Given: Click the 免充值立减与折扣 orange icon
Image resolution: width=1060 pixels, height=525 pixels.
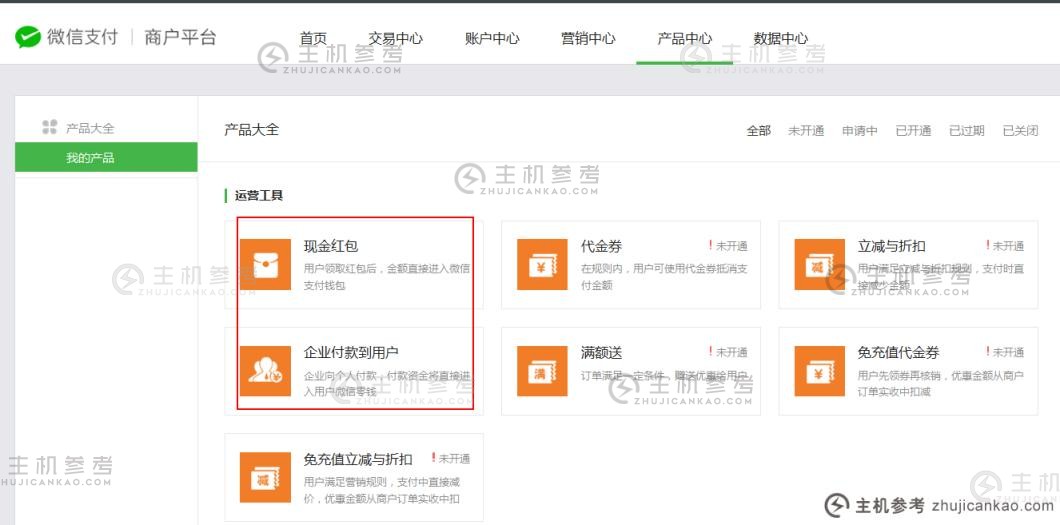Looking at the screenshot, I should 265,478.
